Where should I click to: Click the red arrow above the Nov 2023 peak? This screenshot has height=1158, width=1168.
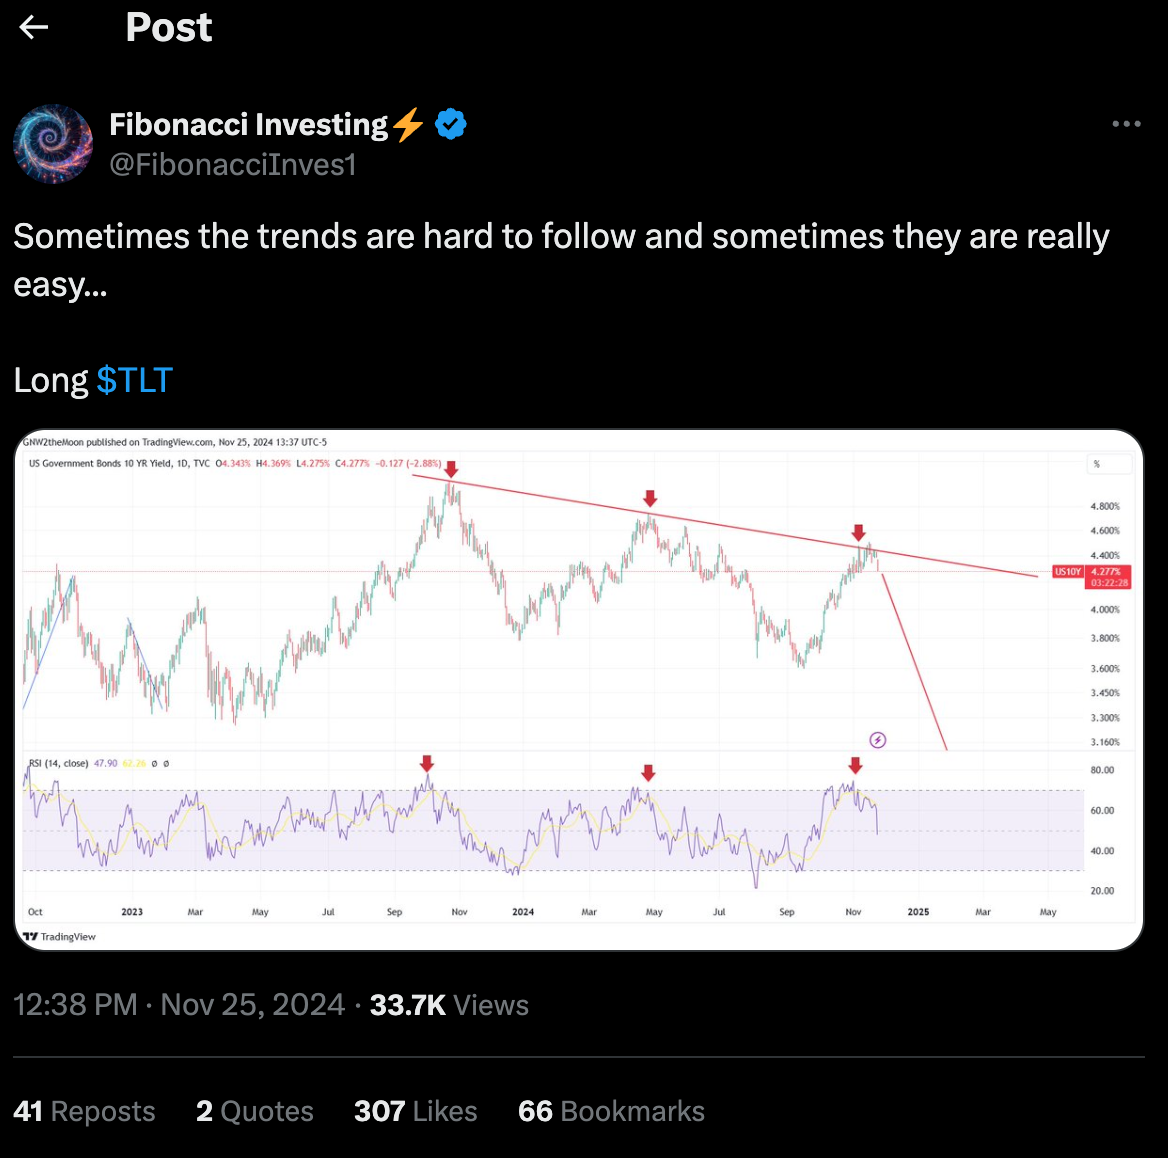pyautogui.click(x=451, y=469)
